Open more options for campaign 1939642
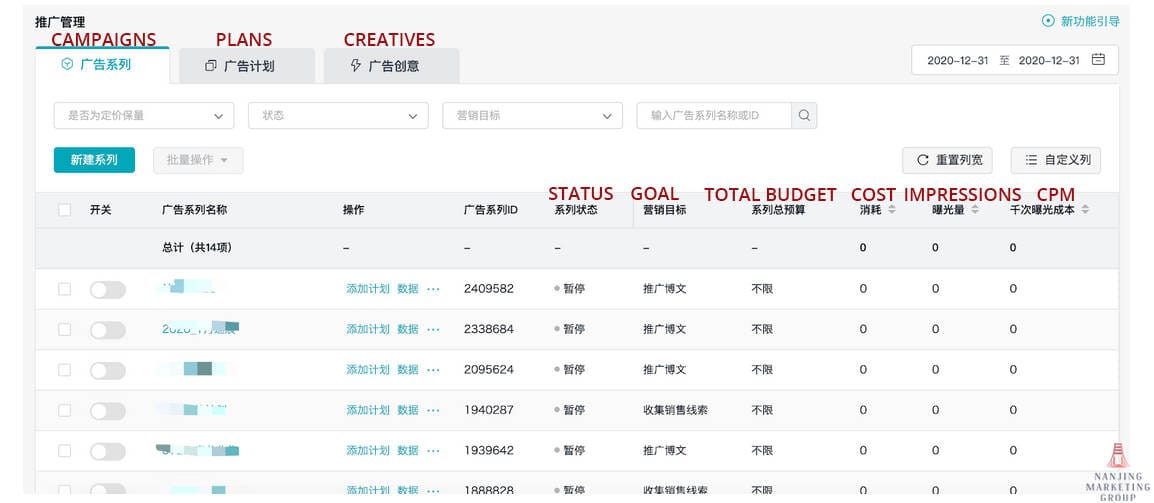Screen dimensions: 1154x503 433,451
